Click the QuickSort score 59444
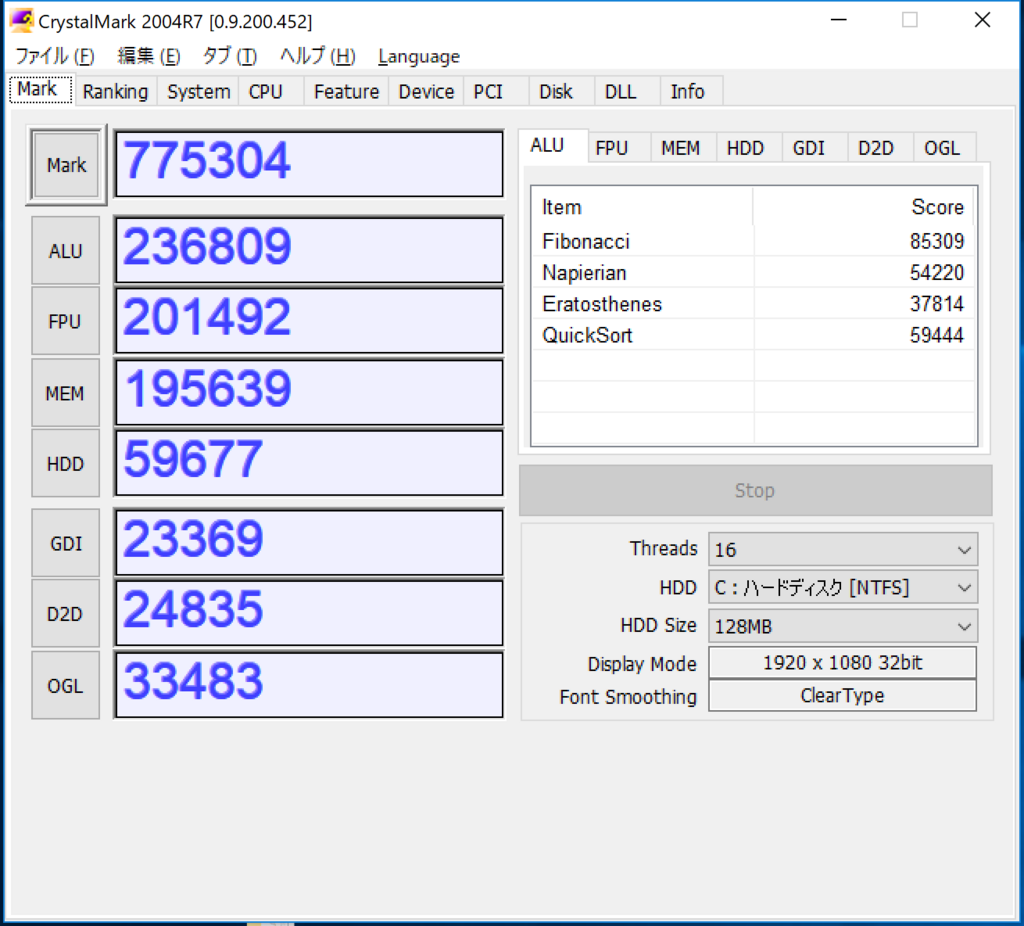This screenshot has width=1024, height=926. pyautogui.click(x=936, y=335)
